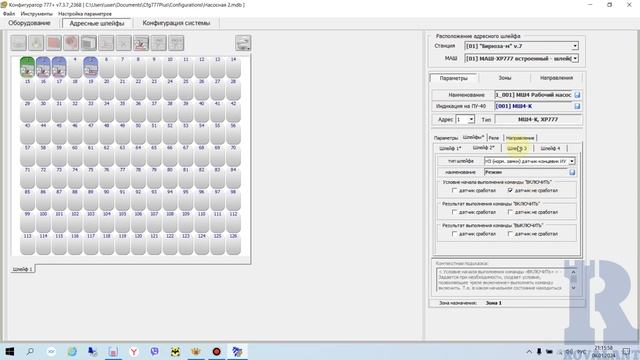Check датчик не сработал under Результат команды ВКЛЮЧИТЬ
The height and width of the screenshot is (360, 640).
point(510,212)
